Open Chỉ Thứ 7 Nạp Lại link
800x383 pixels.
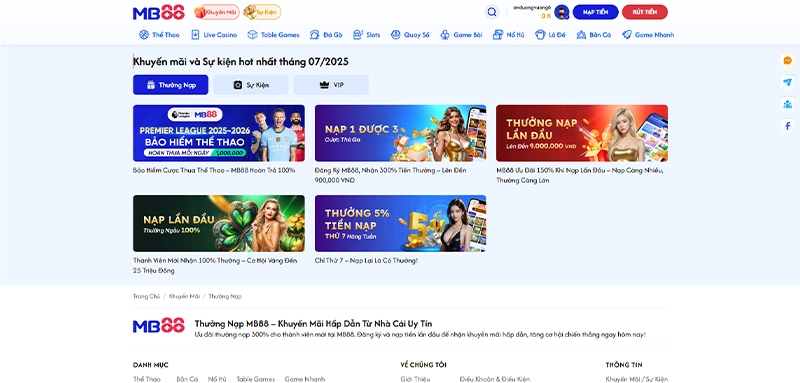tap(366, 261)
